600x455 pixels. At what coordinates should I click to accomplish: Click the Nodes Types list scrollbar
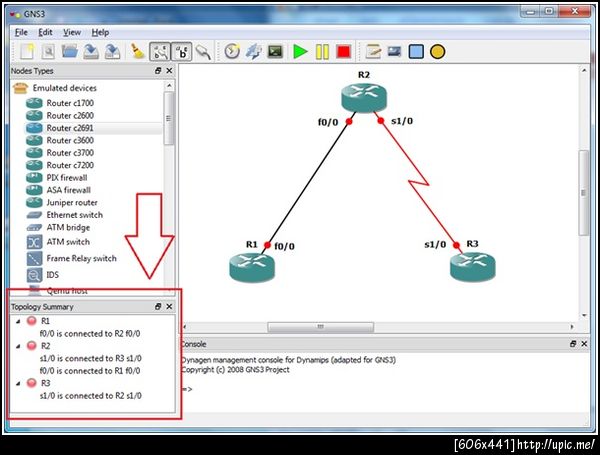169,119
